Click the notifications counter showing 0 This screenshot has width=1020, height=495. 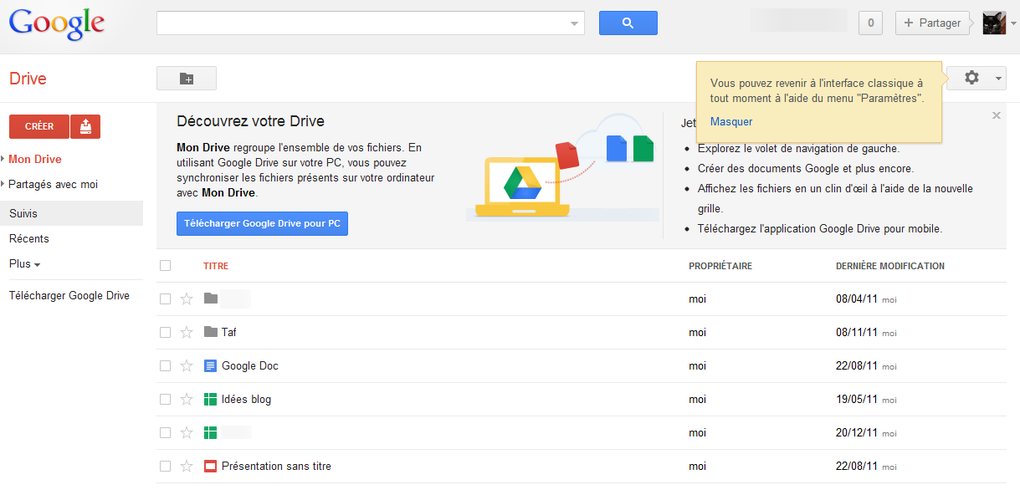pos(870,23)
